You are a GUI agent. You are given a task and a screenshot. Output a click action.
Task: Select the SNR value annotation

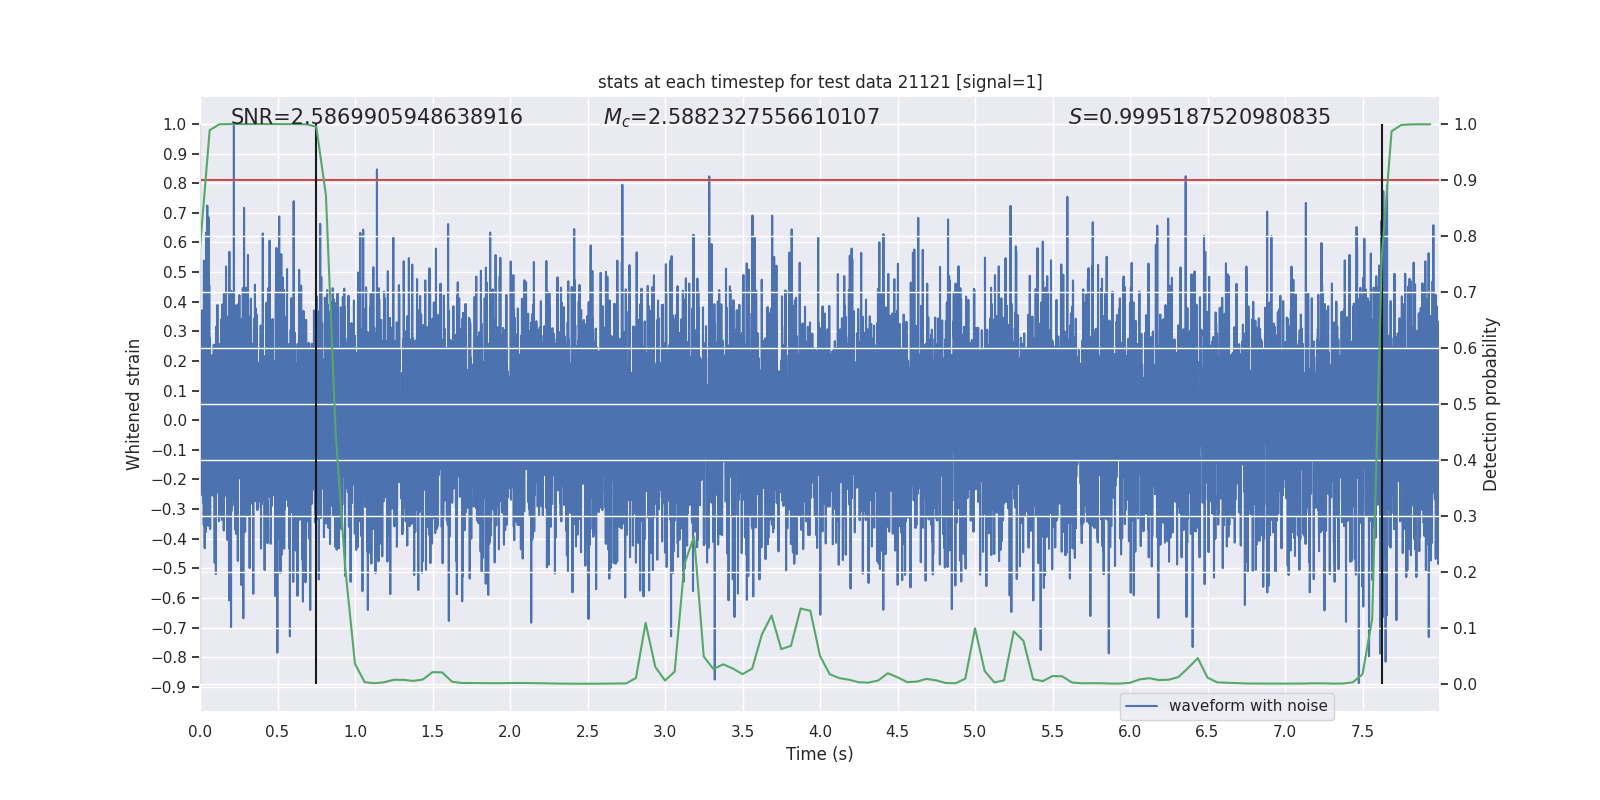click(x=376, y=117)
